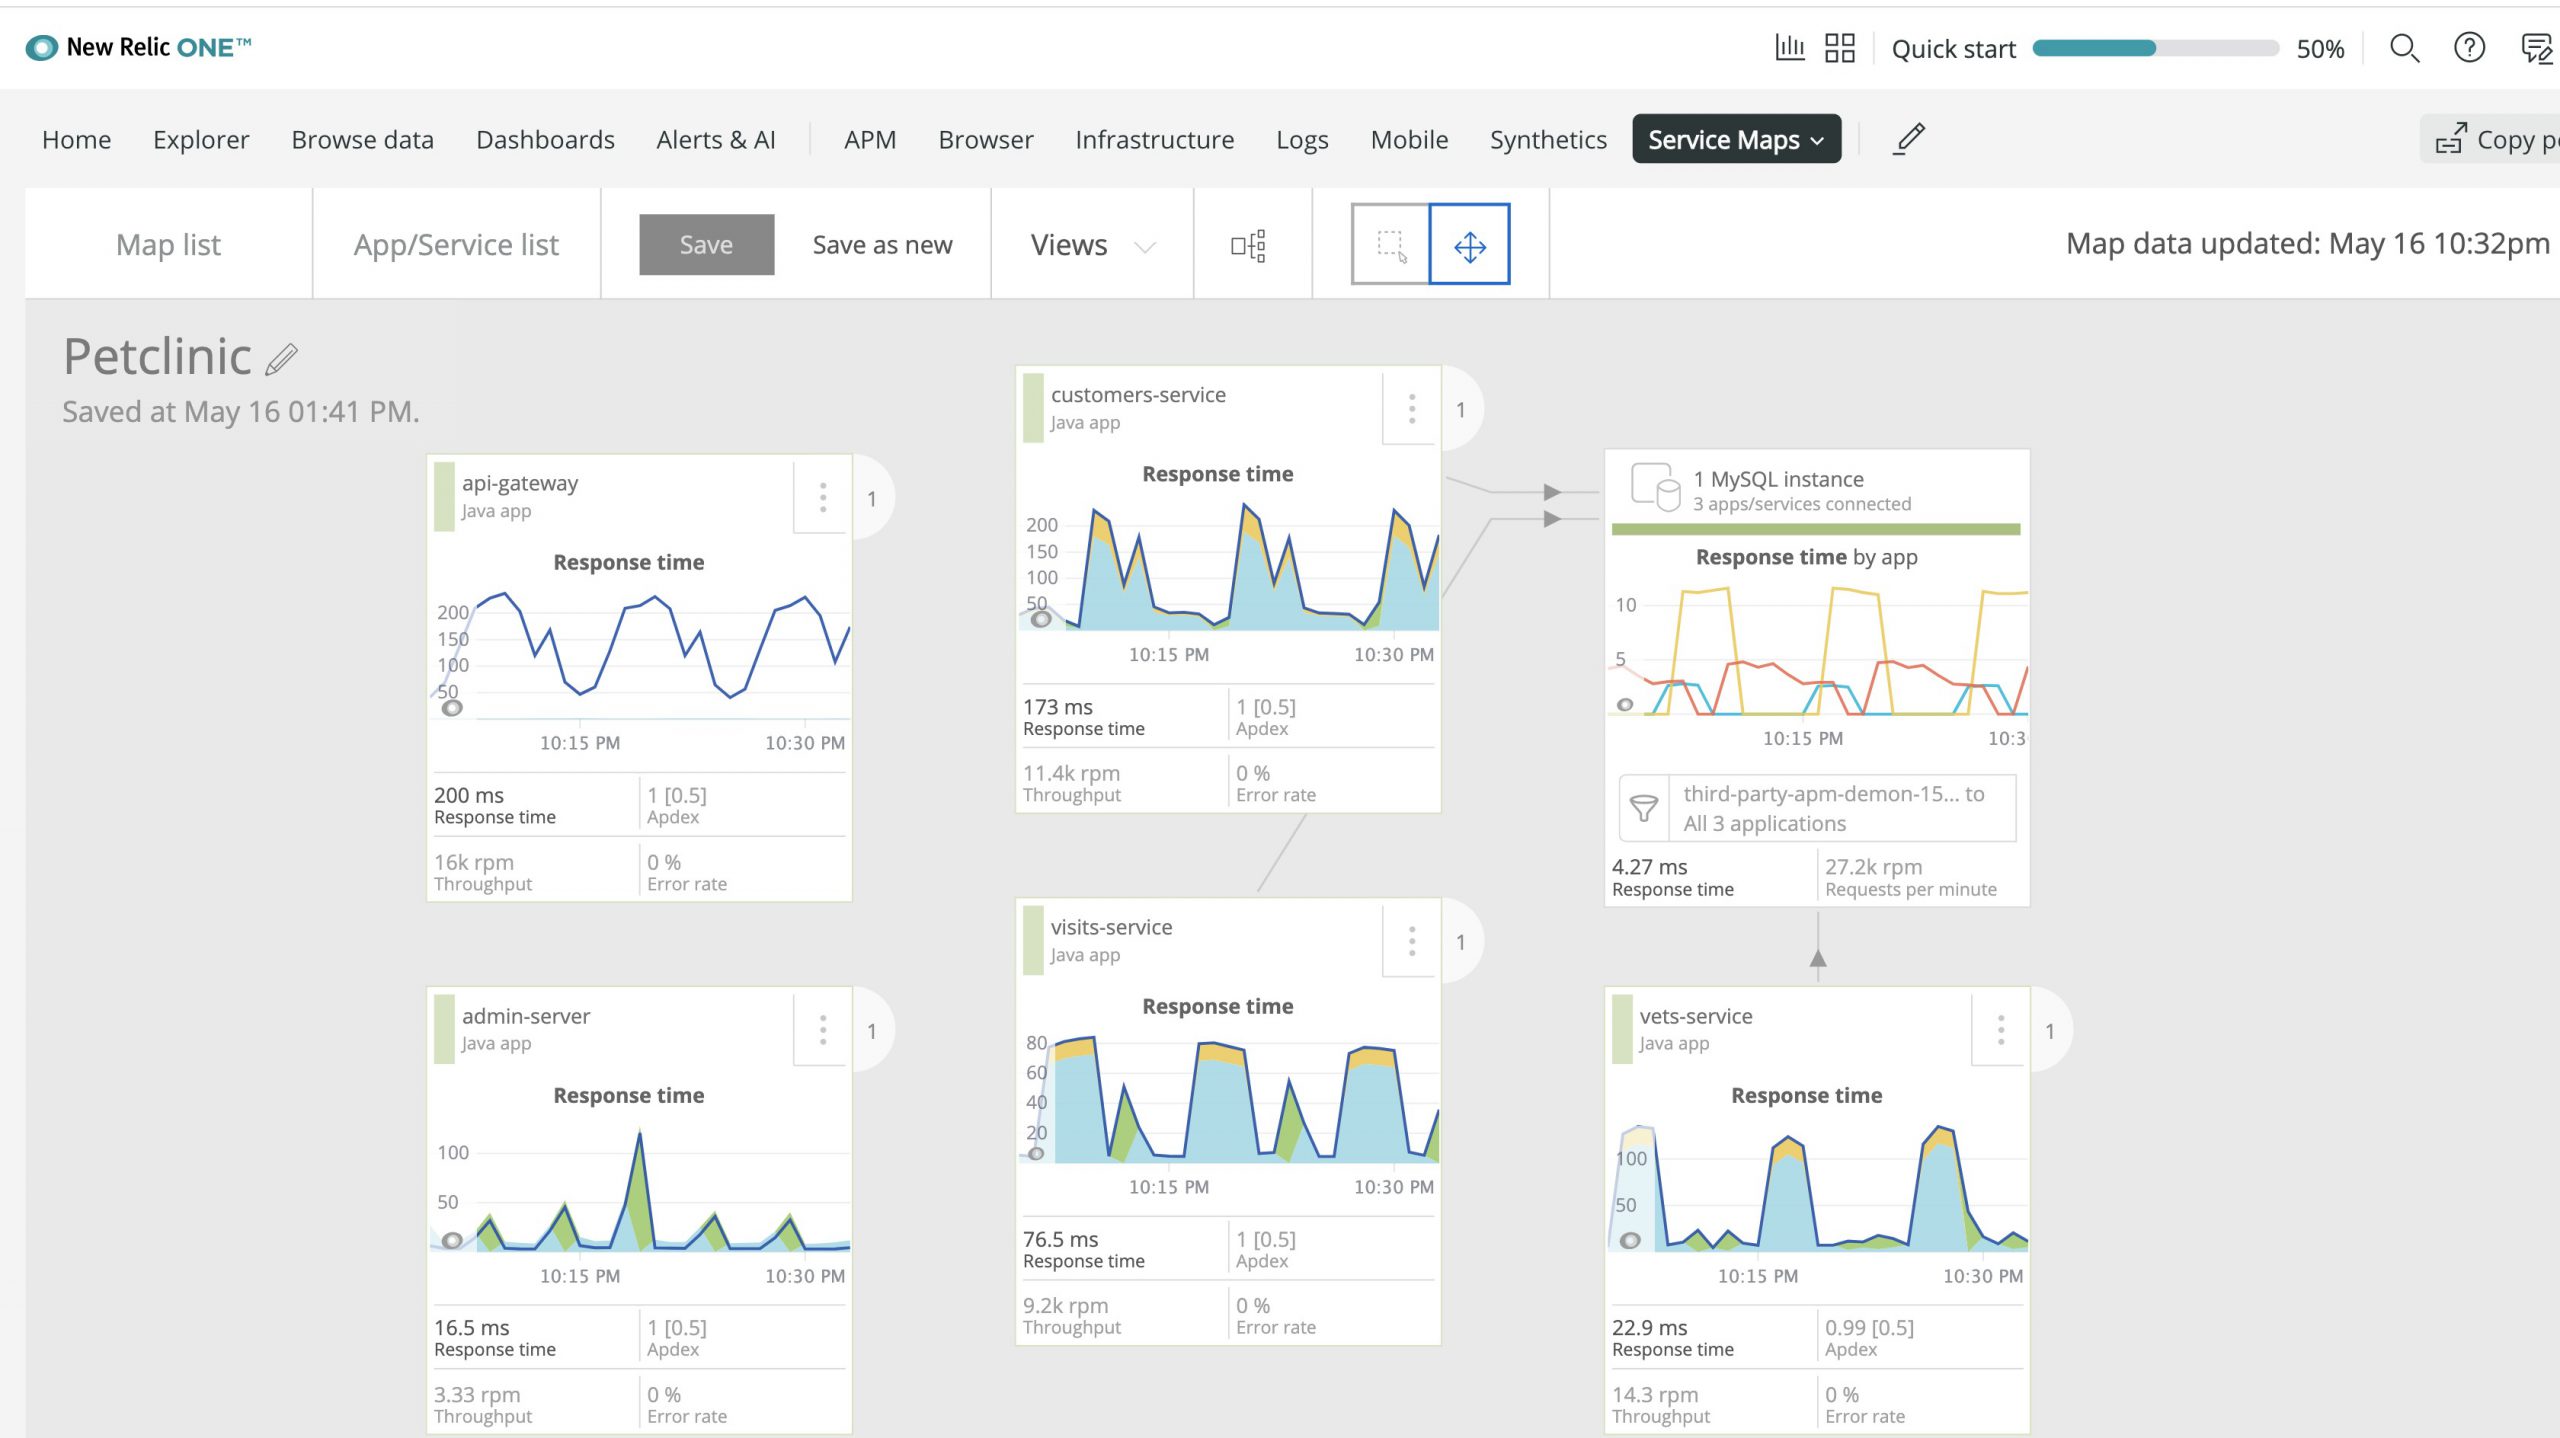The image size is (2560, 1438).
Task: Click the Save as new button
Action: coord(882,243)
